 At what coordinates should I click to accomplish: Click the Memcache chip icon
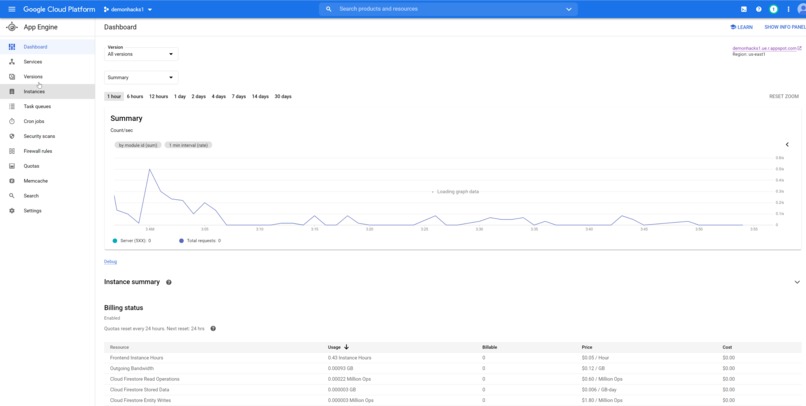pyautogui.click(x=12, y=181)
